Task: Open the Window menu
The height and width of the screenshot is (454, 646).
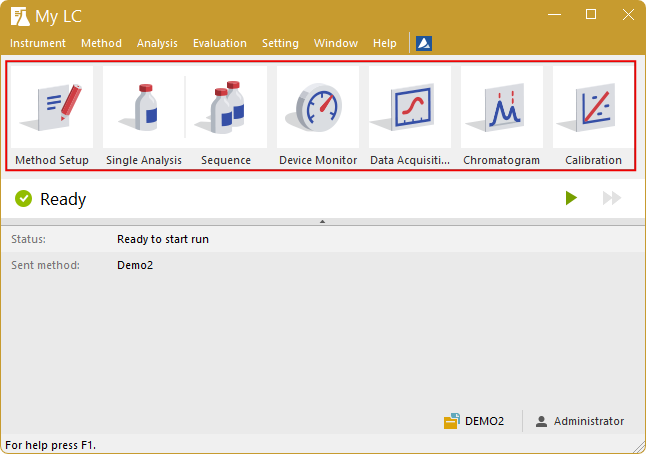Action: click(336, 43)
